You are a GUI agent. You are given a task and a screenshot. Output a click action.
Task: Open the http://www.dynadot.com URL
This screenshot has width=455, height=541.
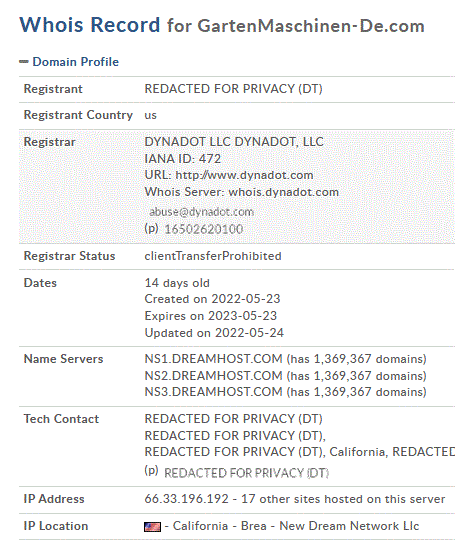(244, 175)
